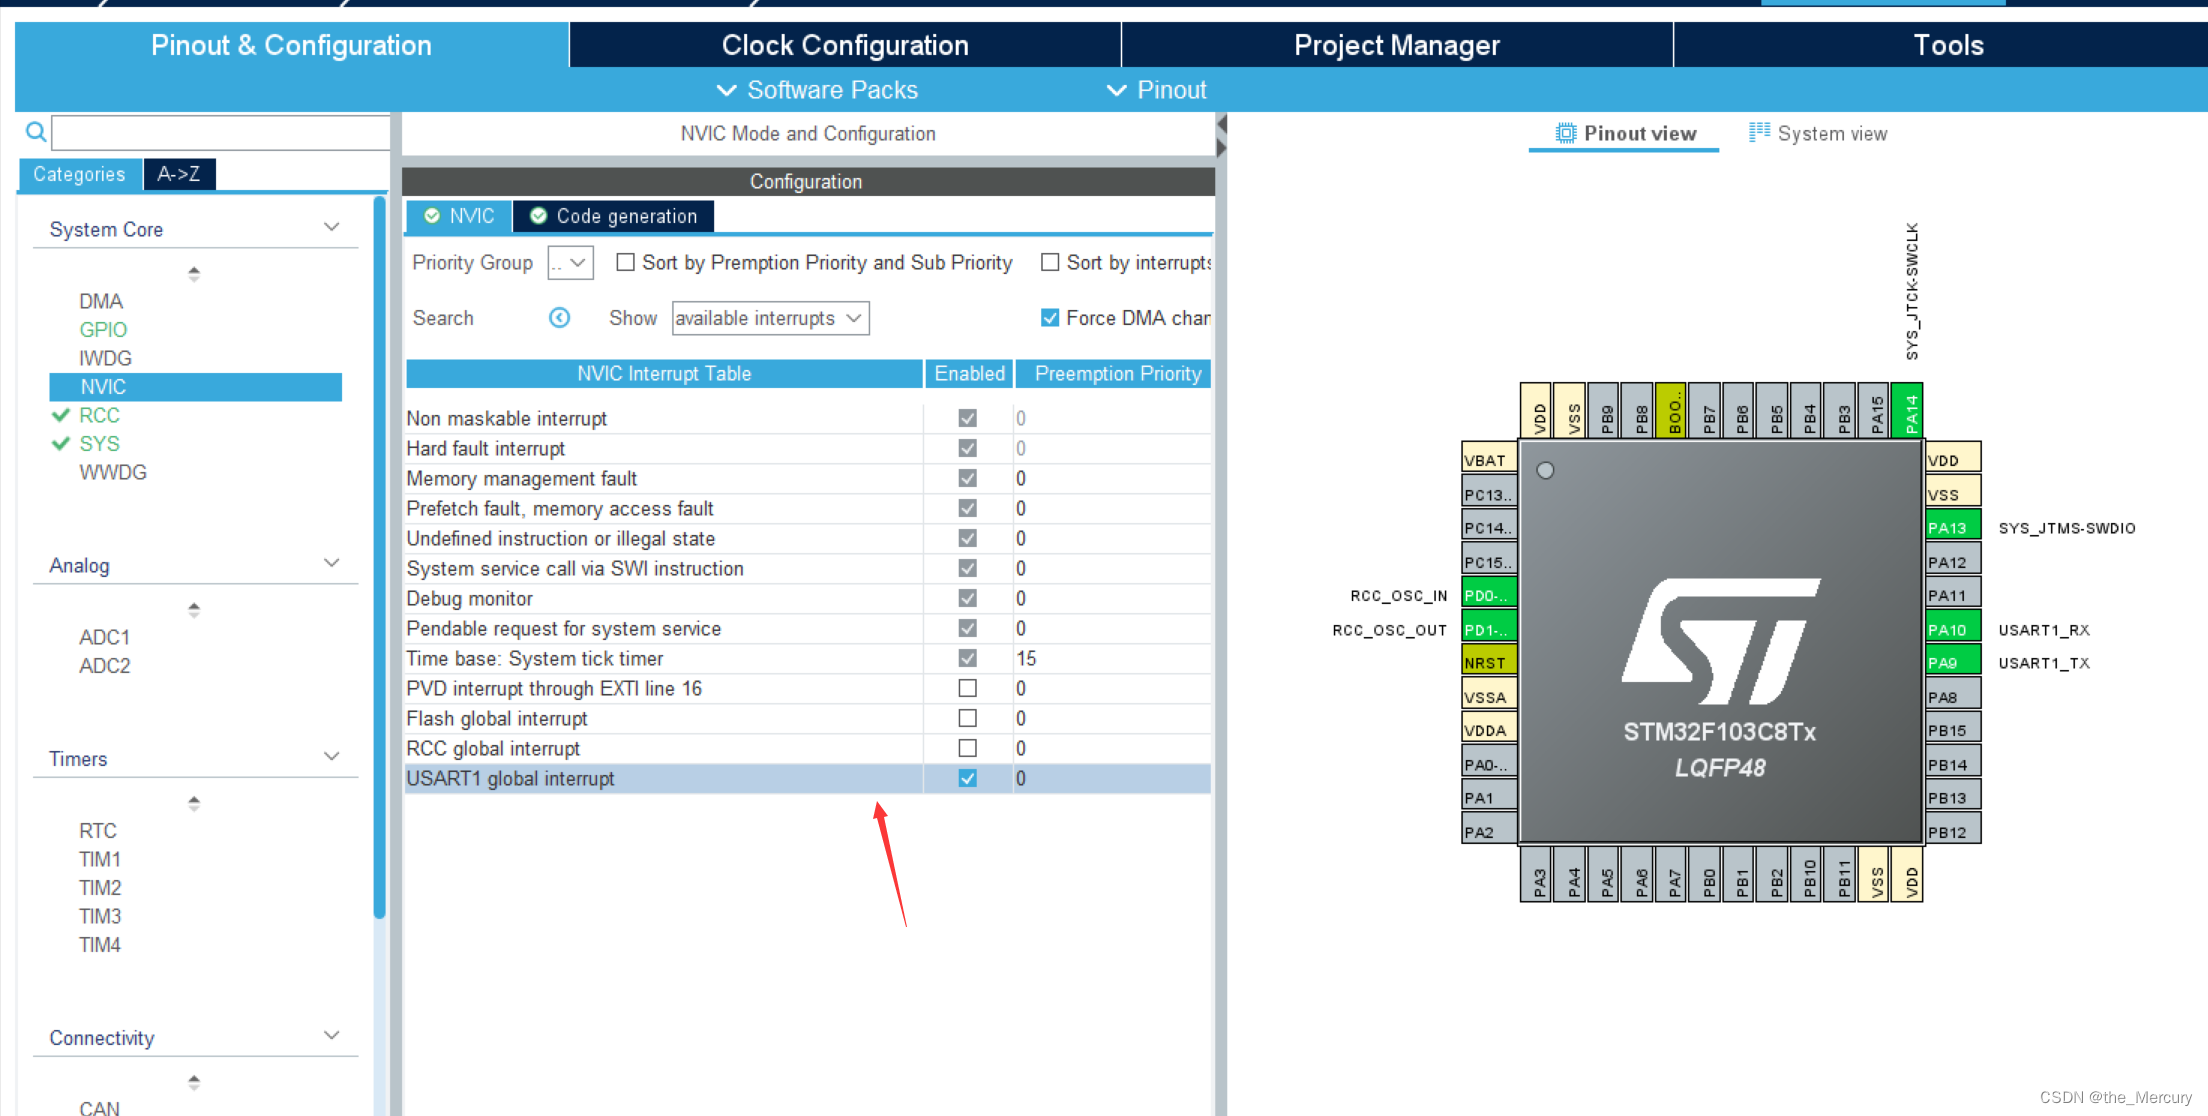The width and height of the screenshot is (2208, 1116).
Task: Open the Show available interrupts dropdown
Action: click(x=770, y=318)
